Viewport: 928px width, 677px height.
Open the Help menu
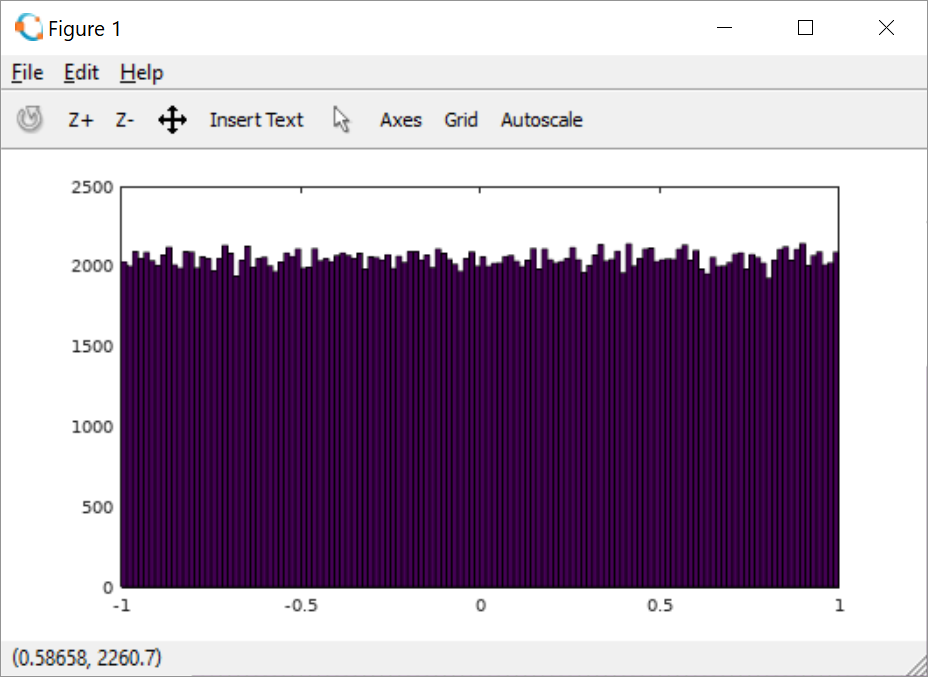[141, 73]
